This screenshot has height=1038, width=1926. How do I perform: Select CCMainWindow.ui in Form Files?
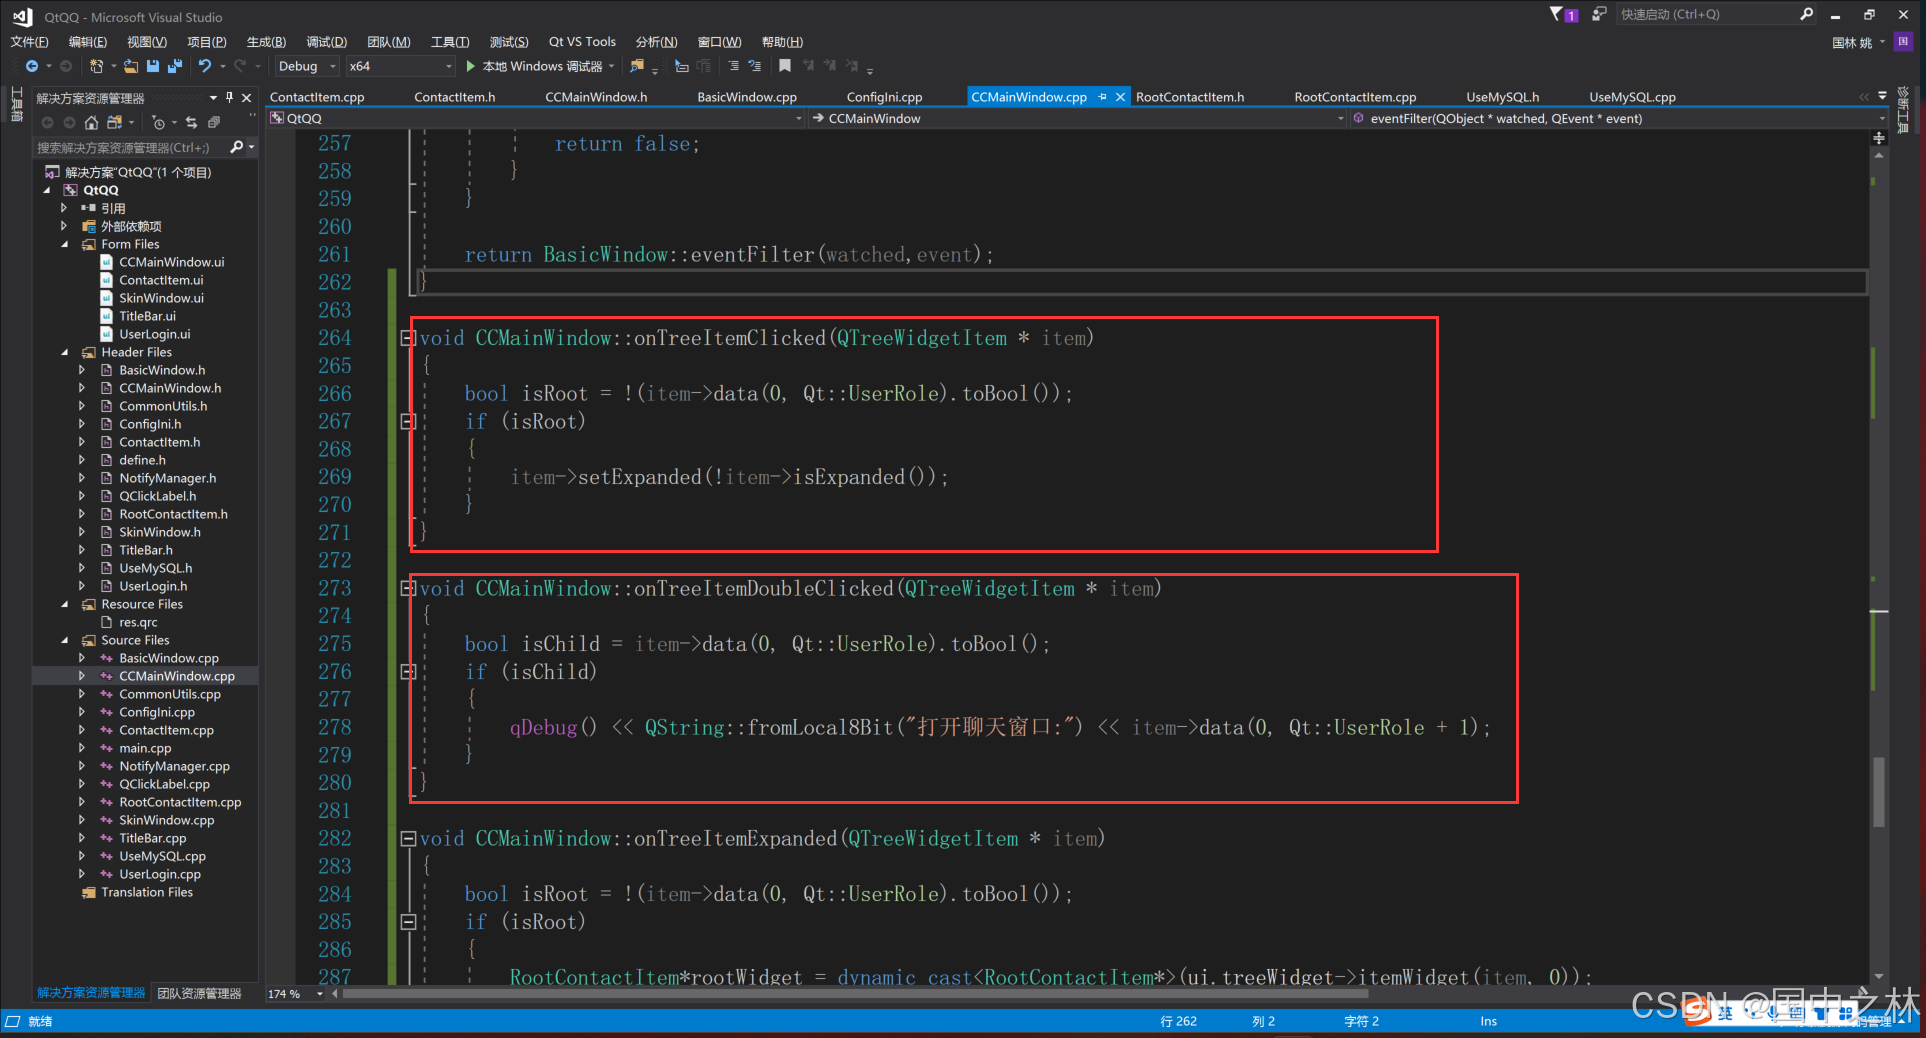[172, 262]
